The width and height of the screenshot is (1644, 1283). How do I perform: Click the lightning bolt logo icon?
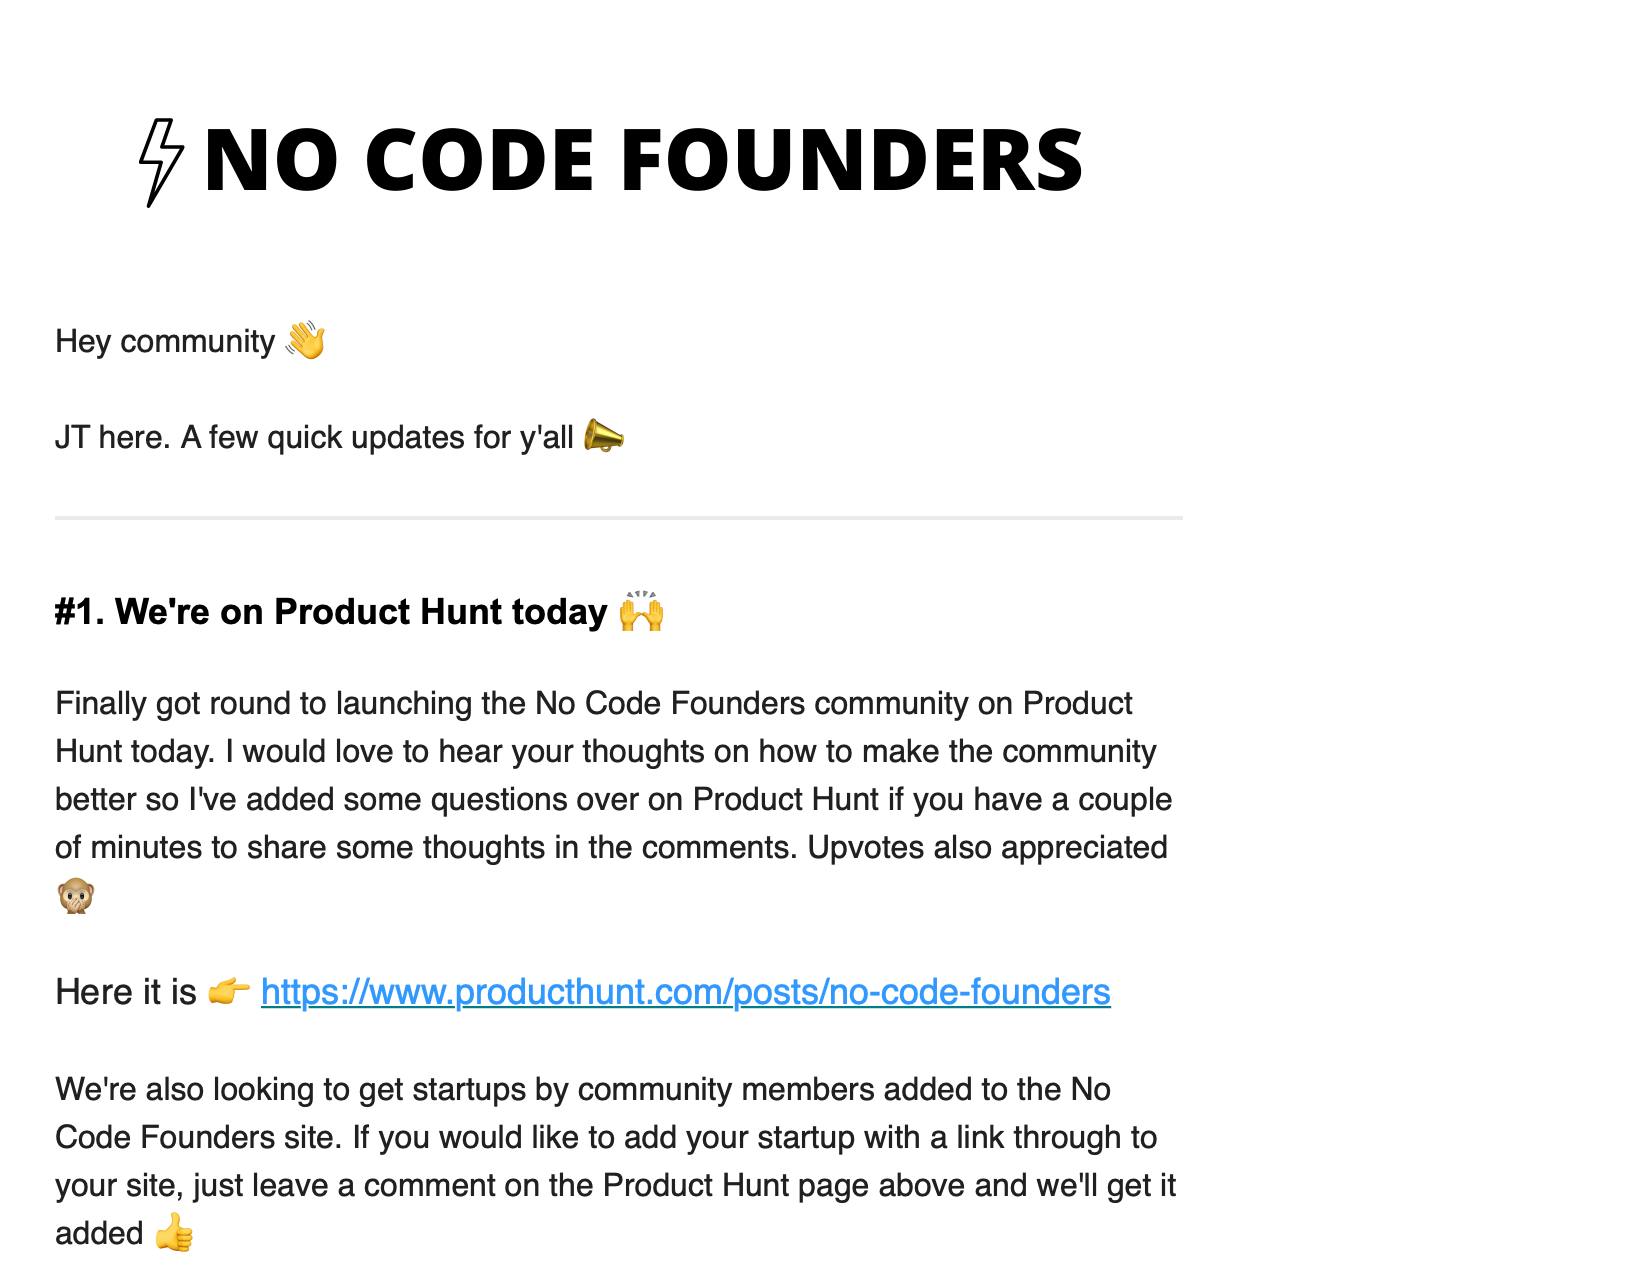[x=161, y=162]
